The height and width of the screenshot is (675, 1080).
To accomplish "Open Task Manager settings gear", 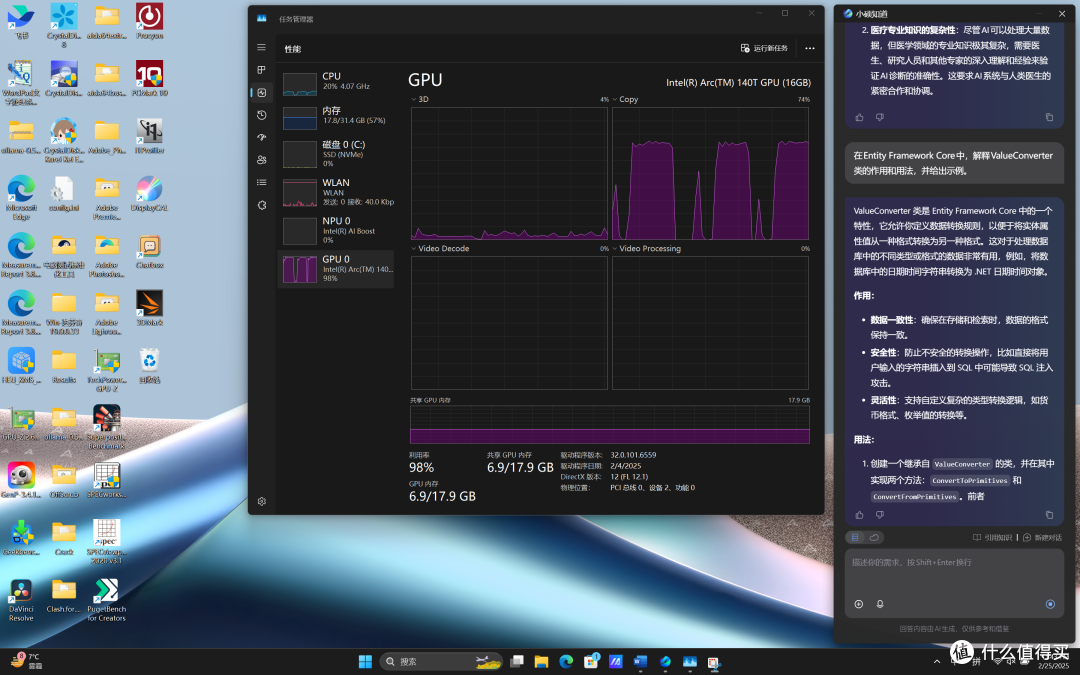I will [x=262, y=501].
